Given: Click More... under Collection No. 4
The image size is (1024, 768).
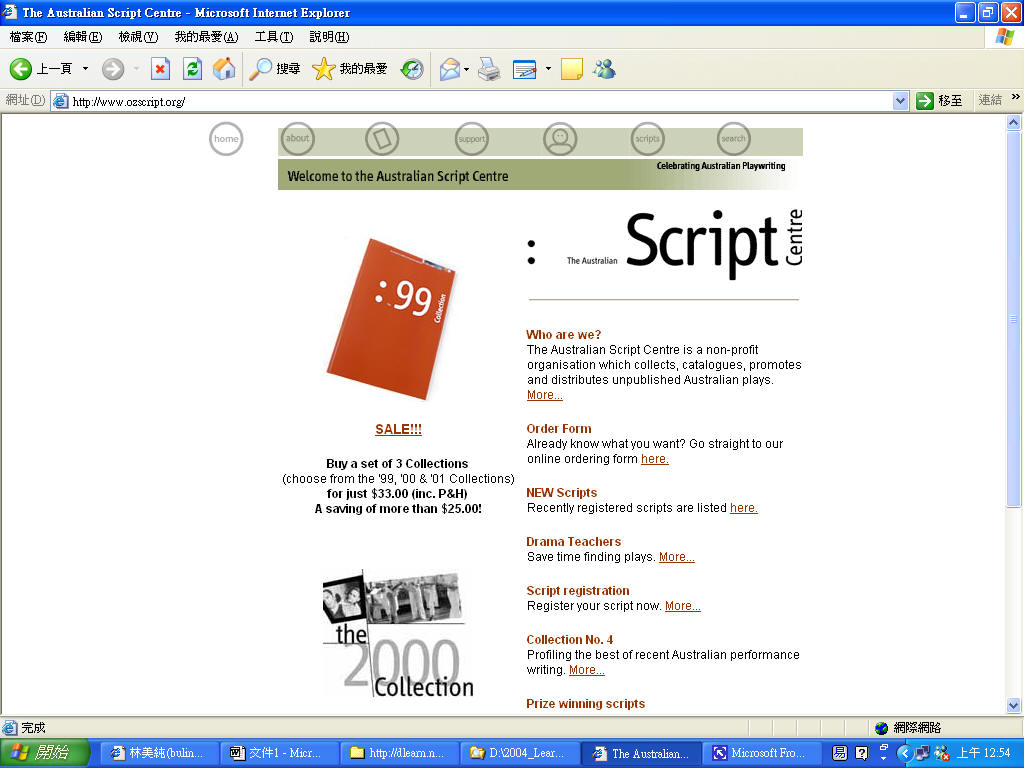Looking at the screenshot, I should 586,670.
